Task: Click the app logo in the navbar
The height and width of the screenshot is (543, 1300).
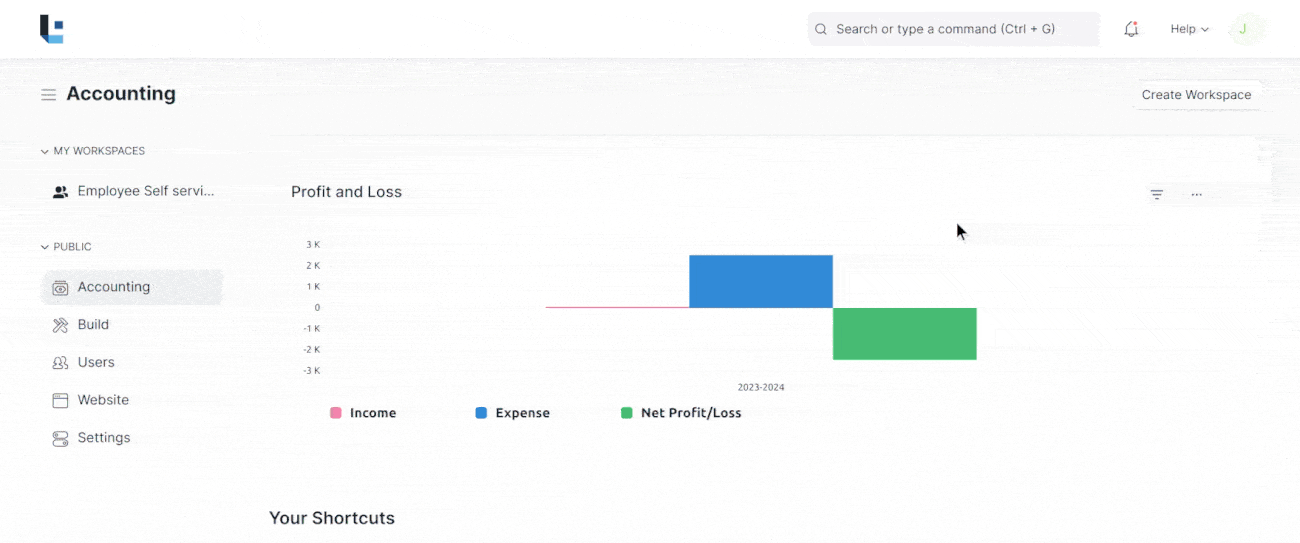Action: [52, 29]
